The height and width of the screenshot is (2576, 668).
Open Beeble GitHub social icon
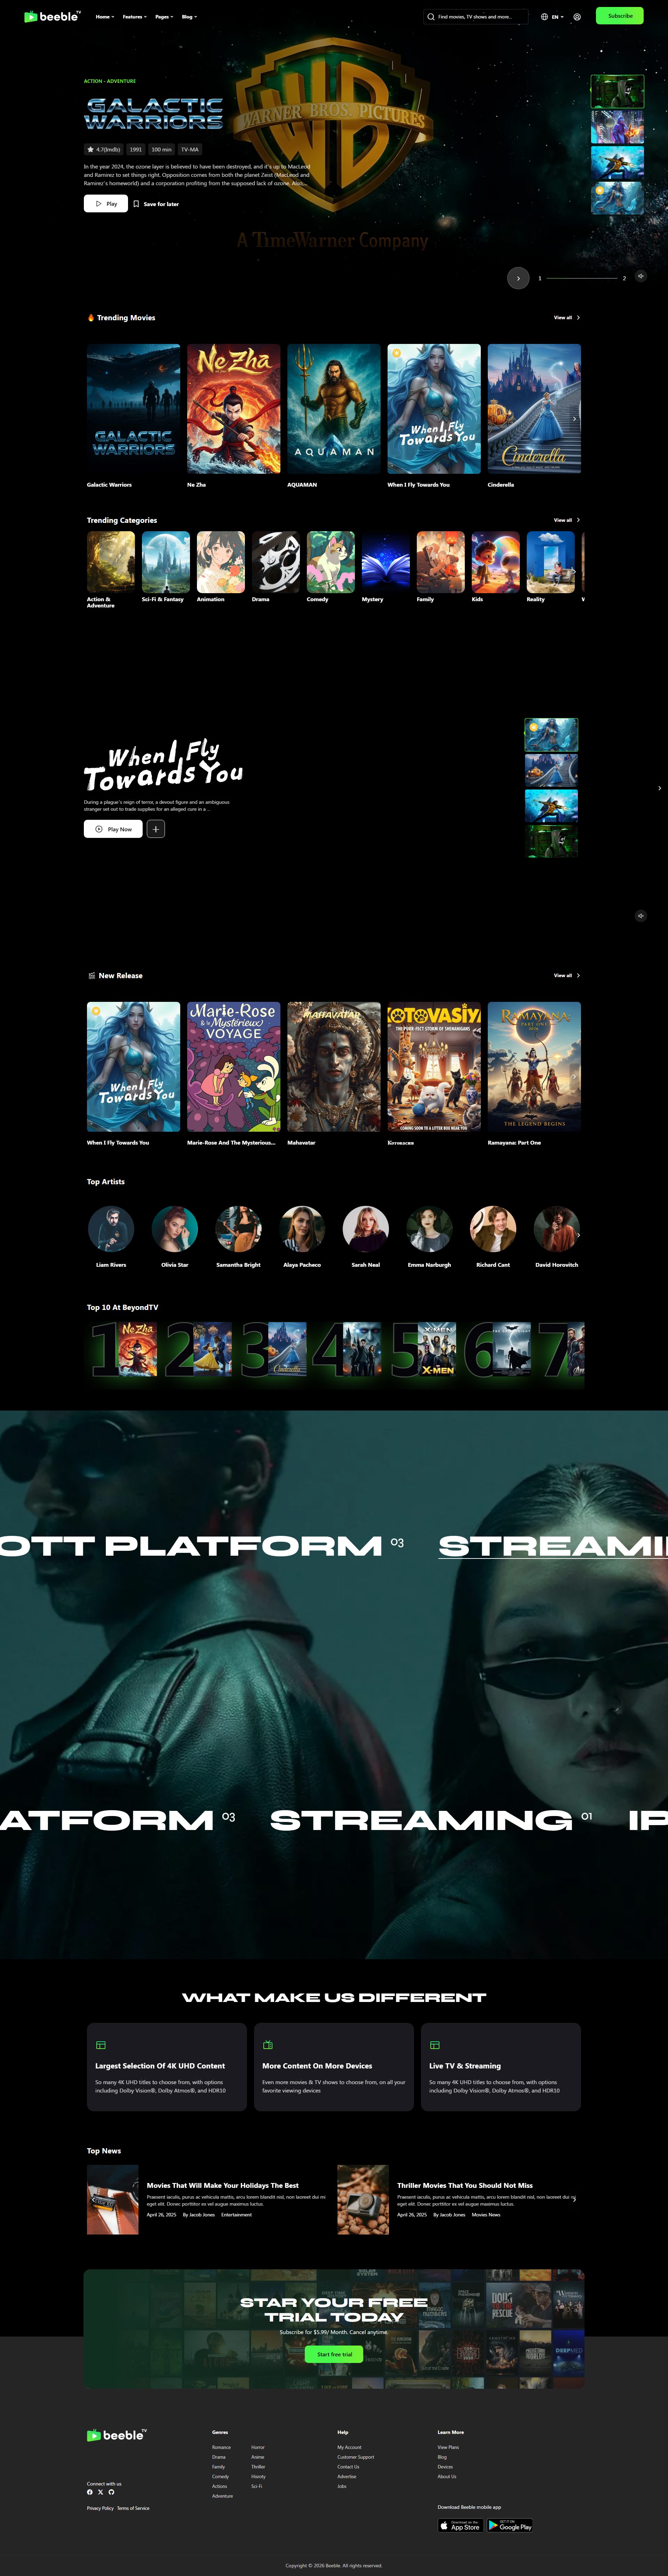pos(111,2492)
